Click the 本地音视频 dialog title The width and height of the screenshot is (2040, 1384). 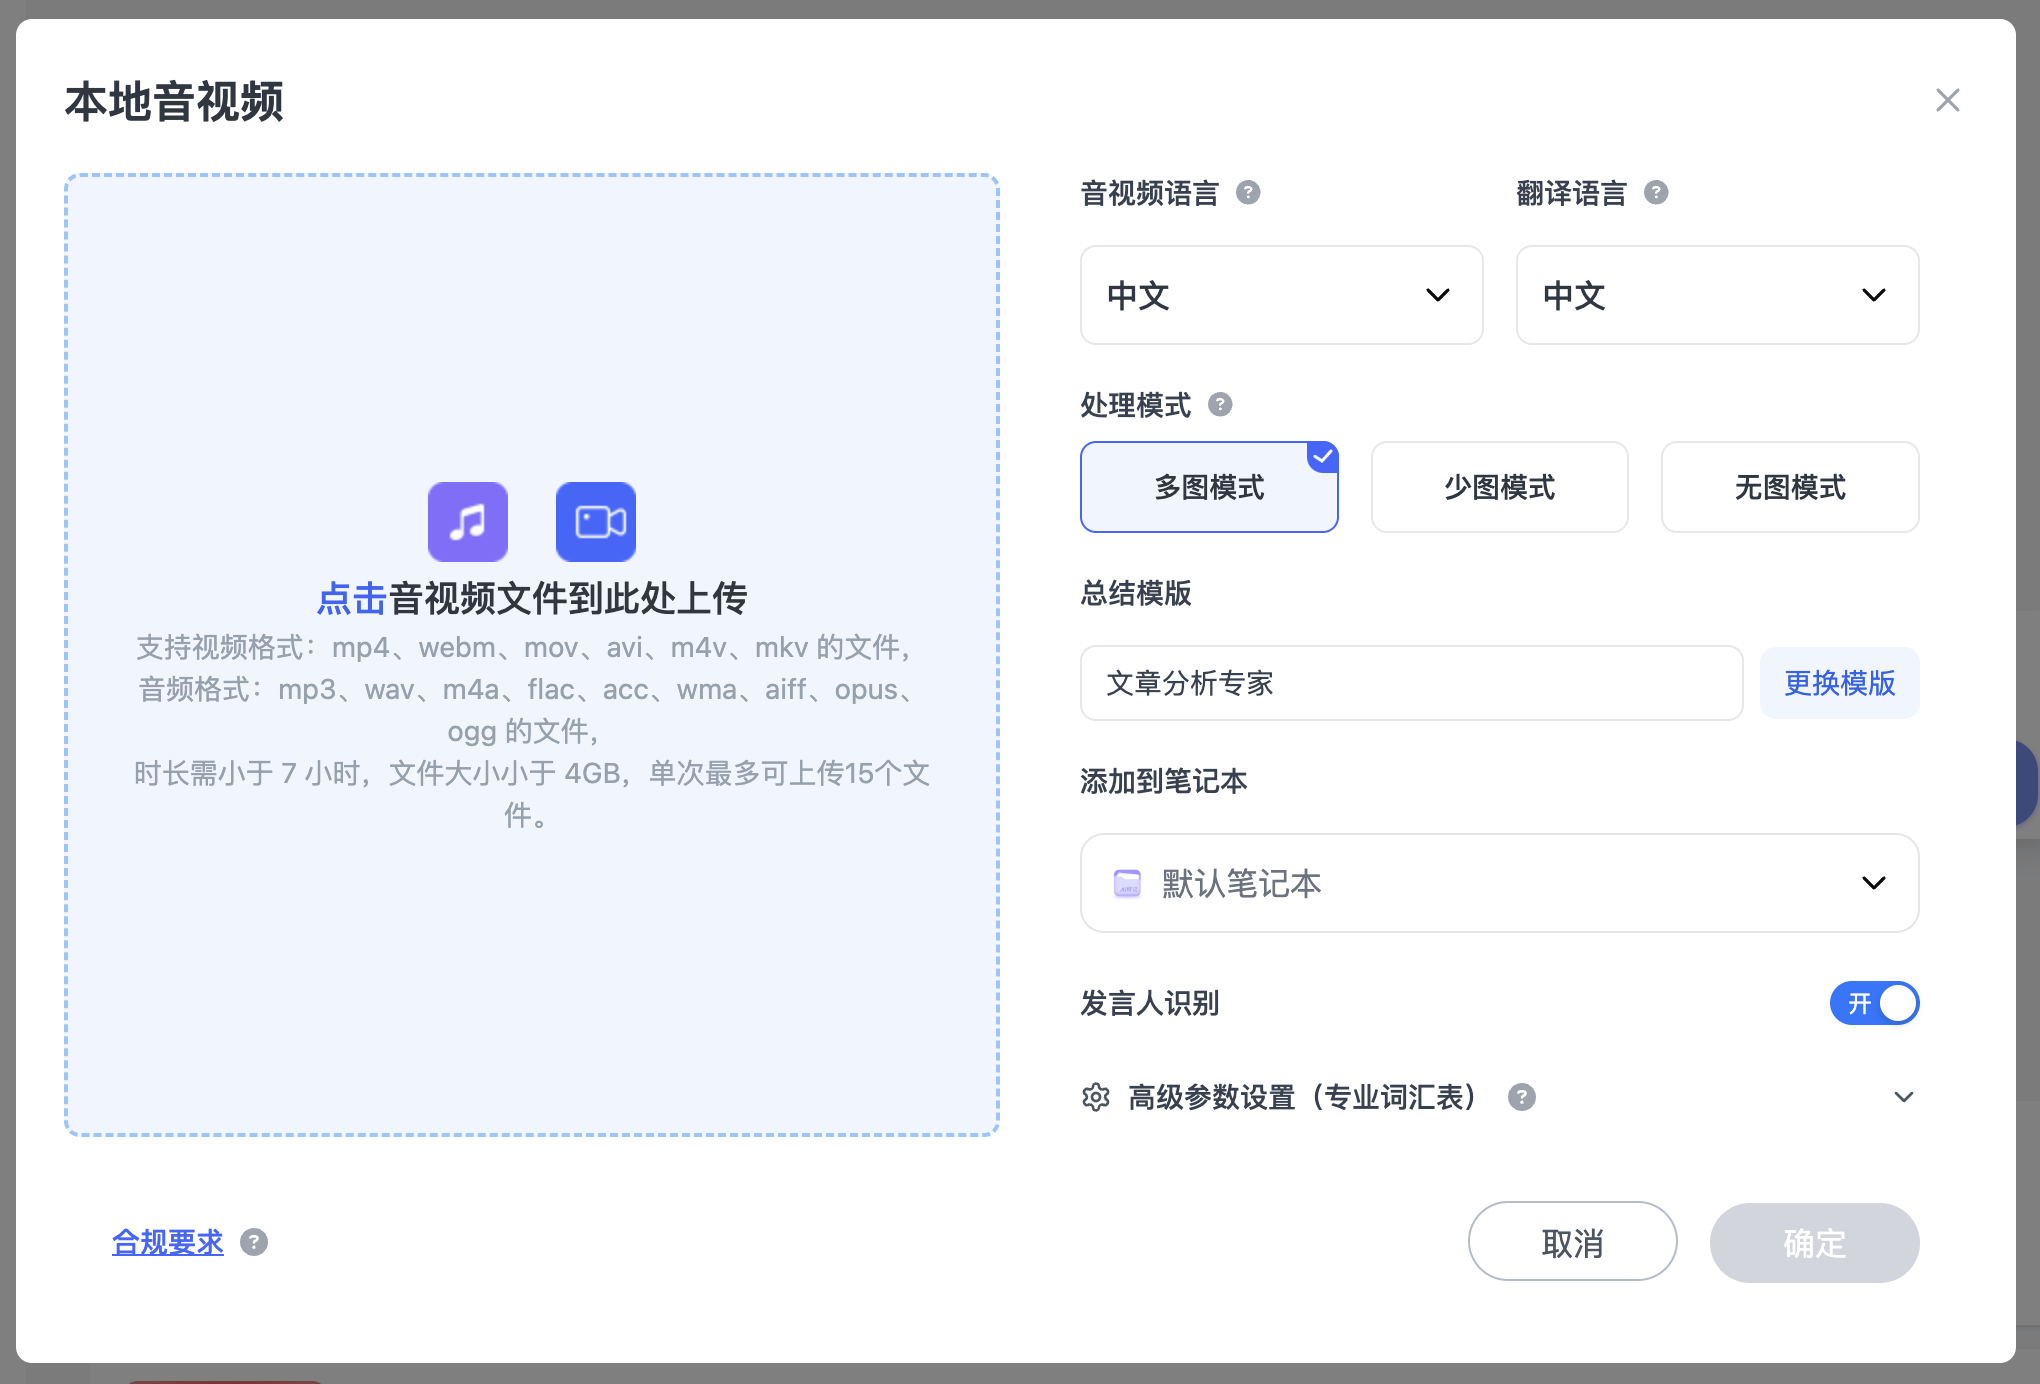(175, 102)
